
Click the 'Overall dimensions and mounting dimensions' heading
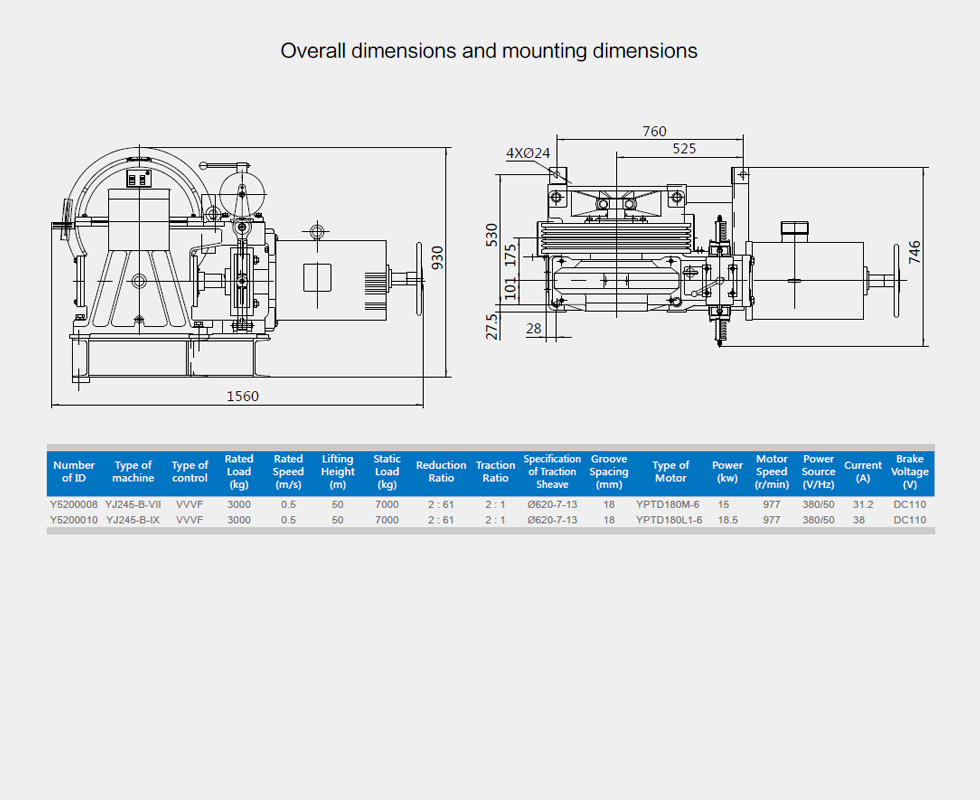(489, 51)
